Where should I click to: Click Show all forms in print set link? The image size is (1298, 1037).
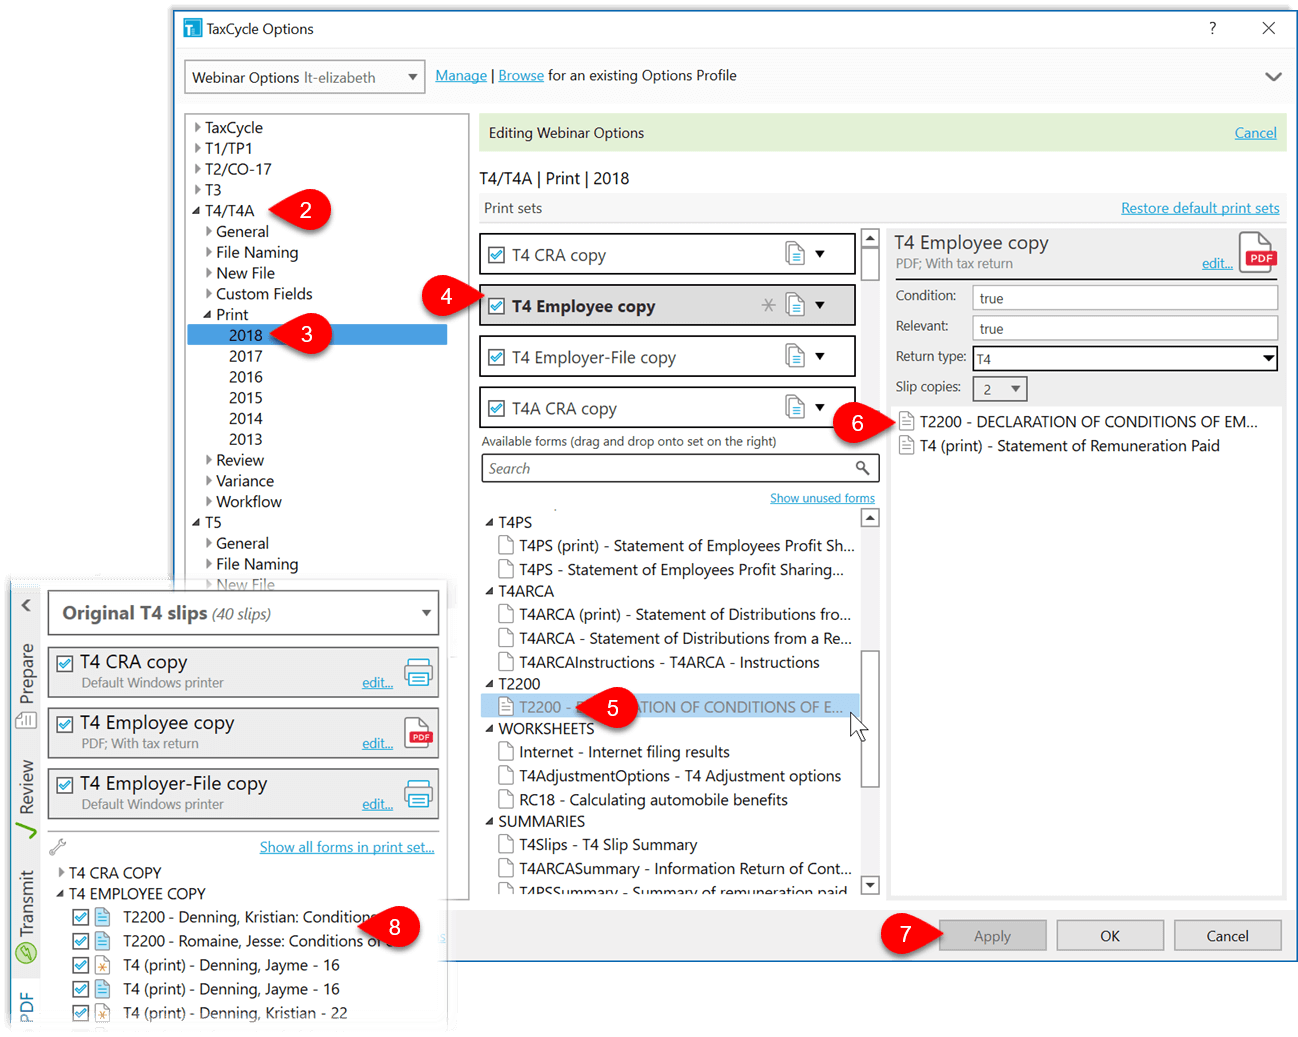pyautogui.click(x=347, y=847)
